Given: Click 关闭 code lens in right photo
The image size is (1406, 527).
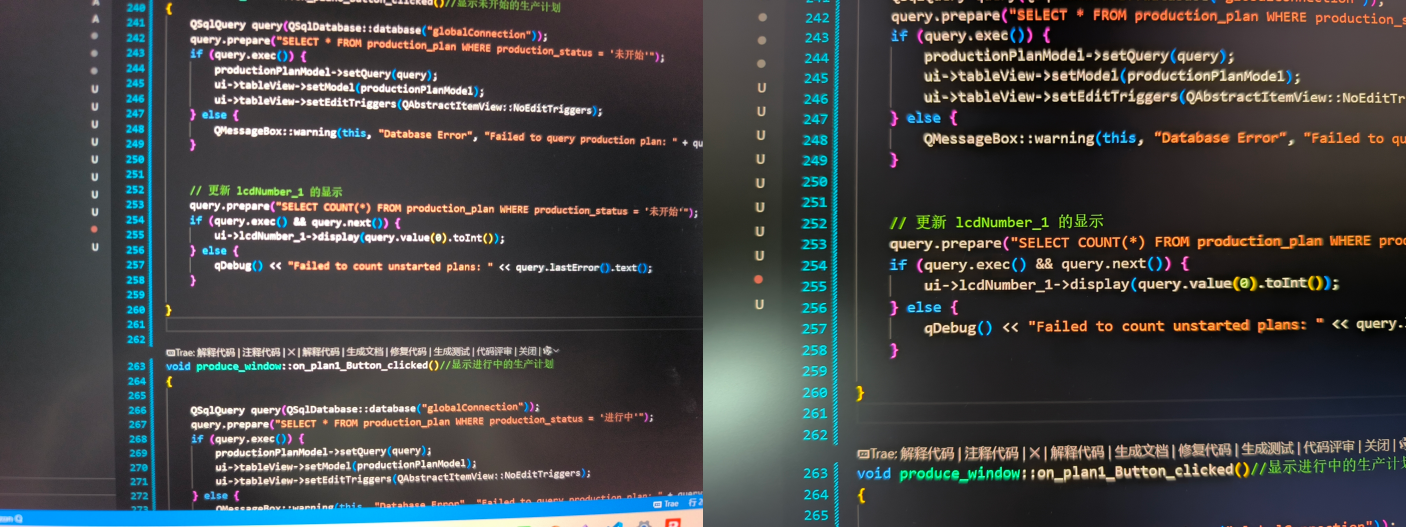Looking at the screenshot, I should [1377, 446].
